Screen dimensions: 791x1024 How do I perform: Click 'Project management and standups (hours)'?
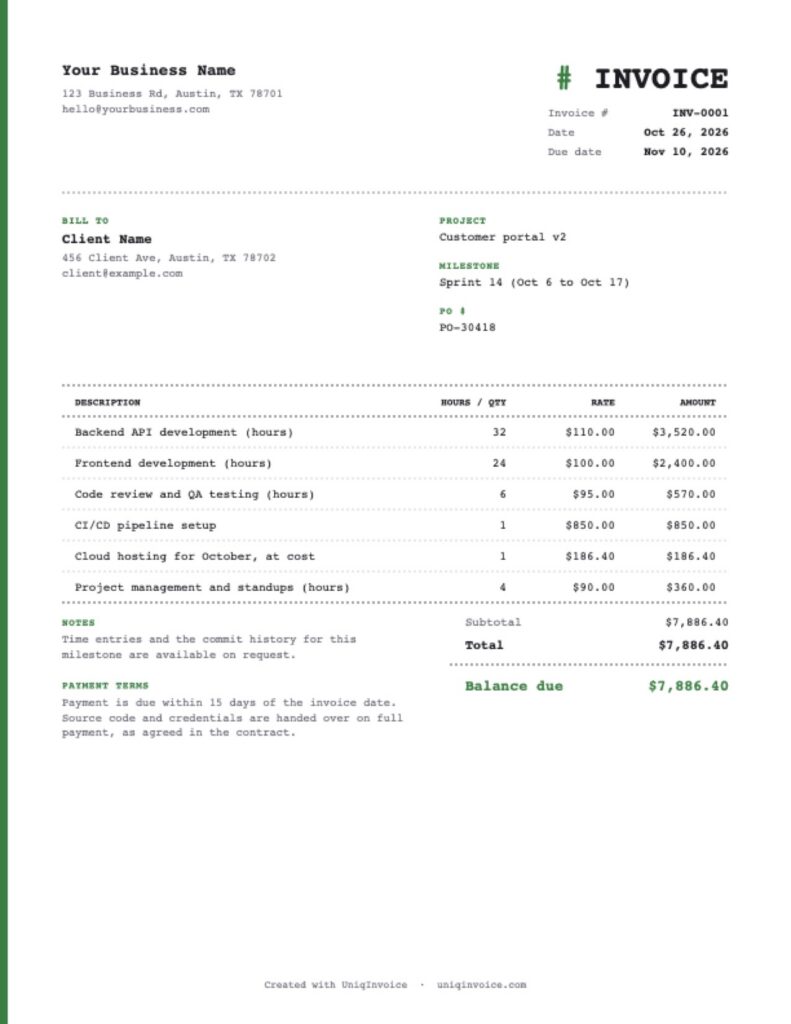(x=212, y=587)
